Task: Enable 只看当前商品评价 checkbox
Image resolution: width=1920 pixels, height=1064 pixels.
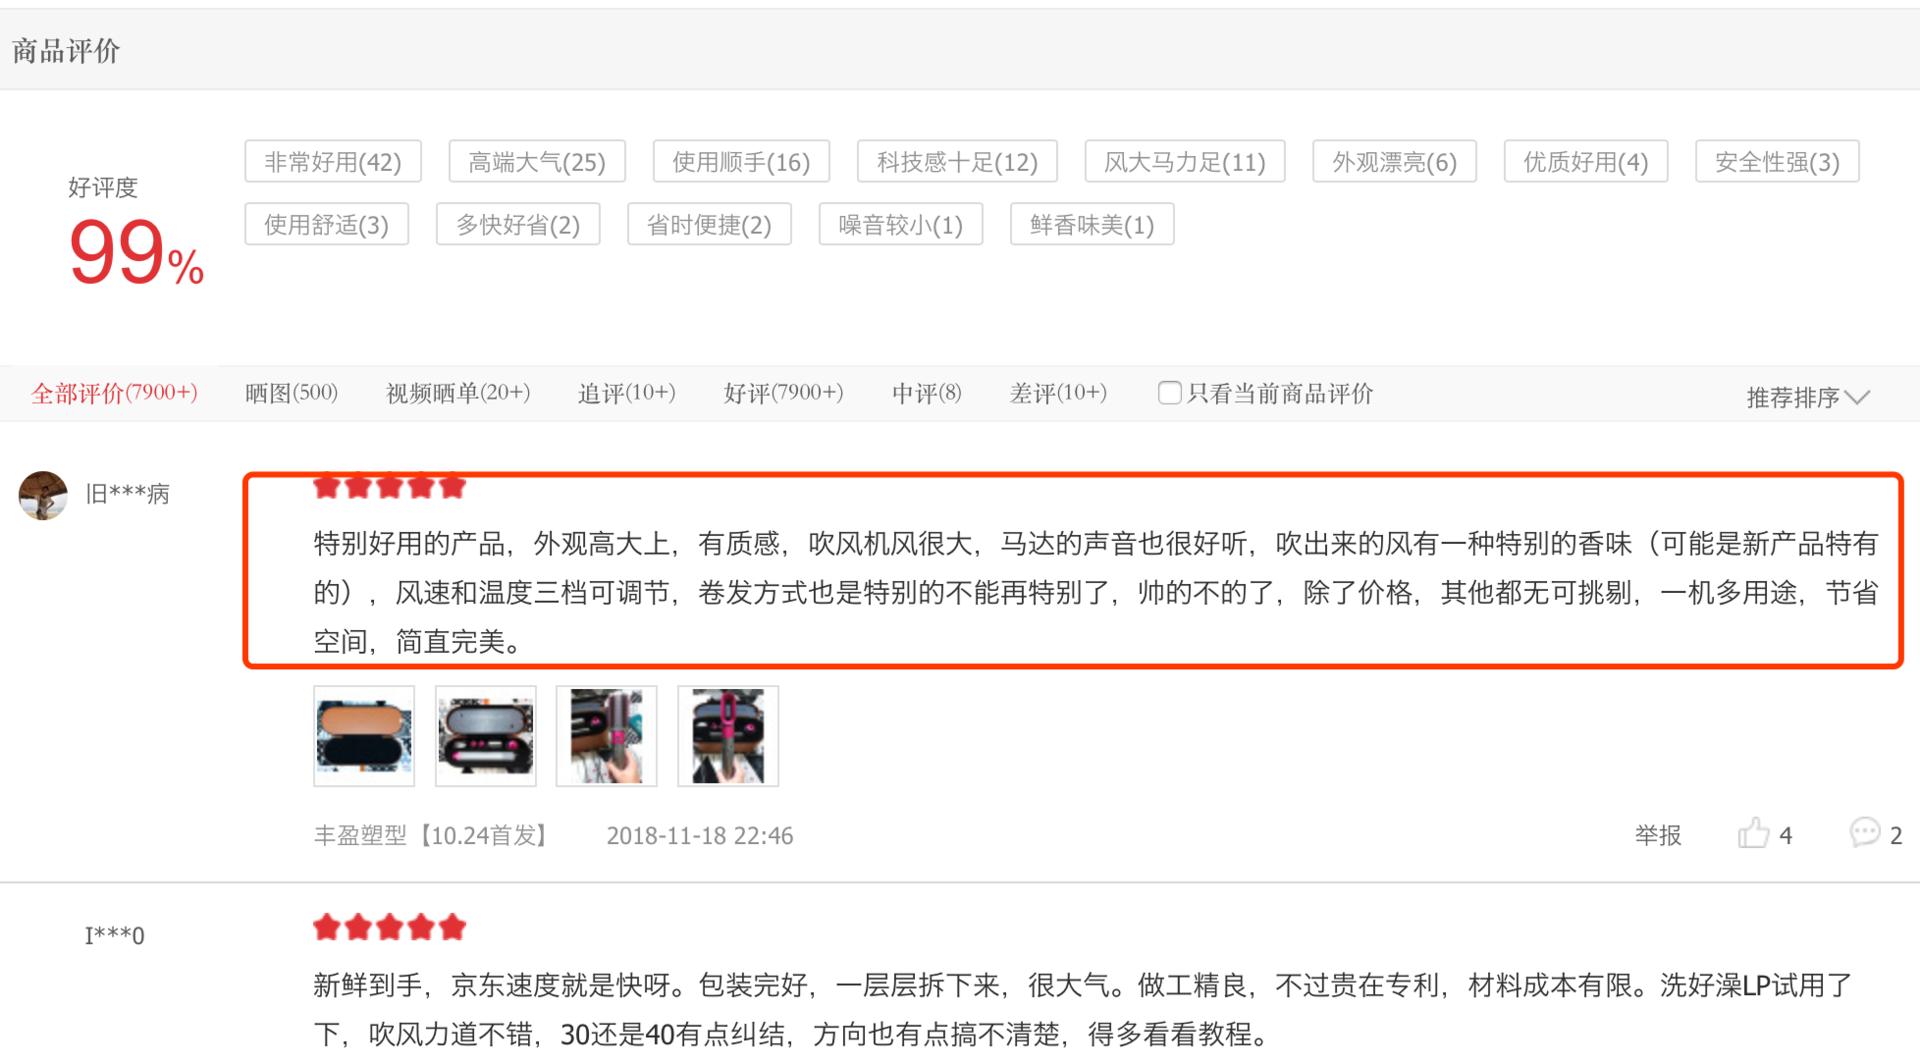Action: click(x=1169, y=393)
